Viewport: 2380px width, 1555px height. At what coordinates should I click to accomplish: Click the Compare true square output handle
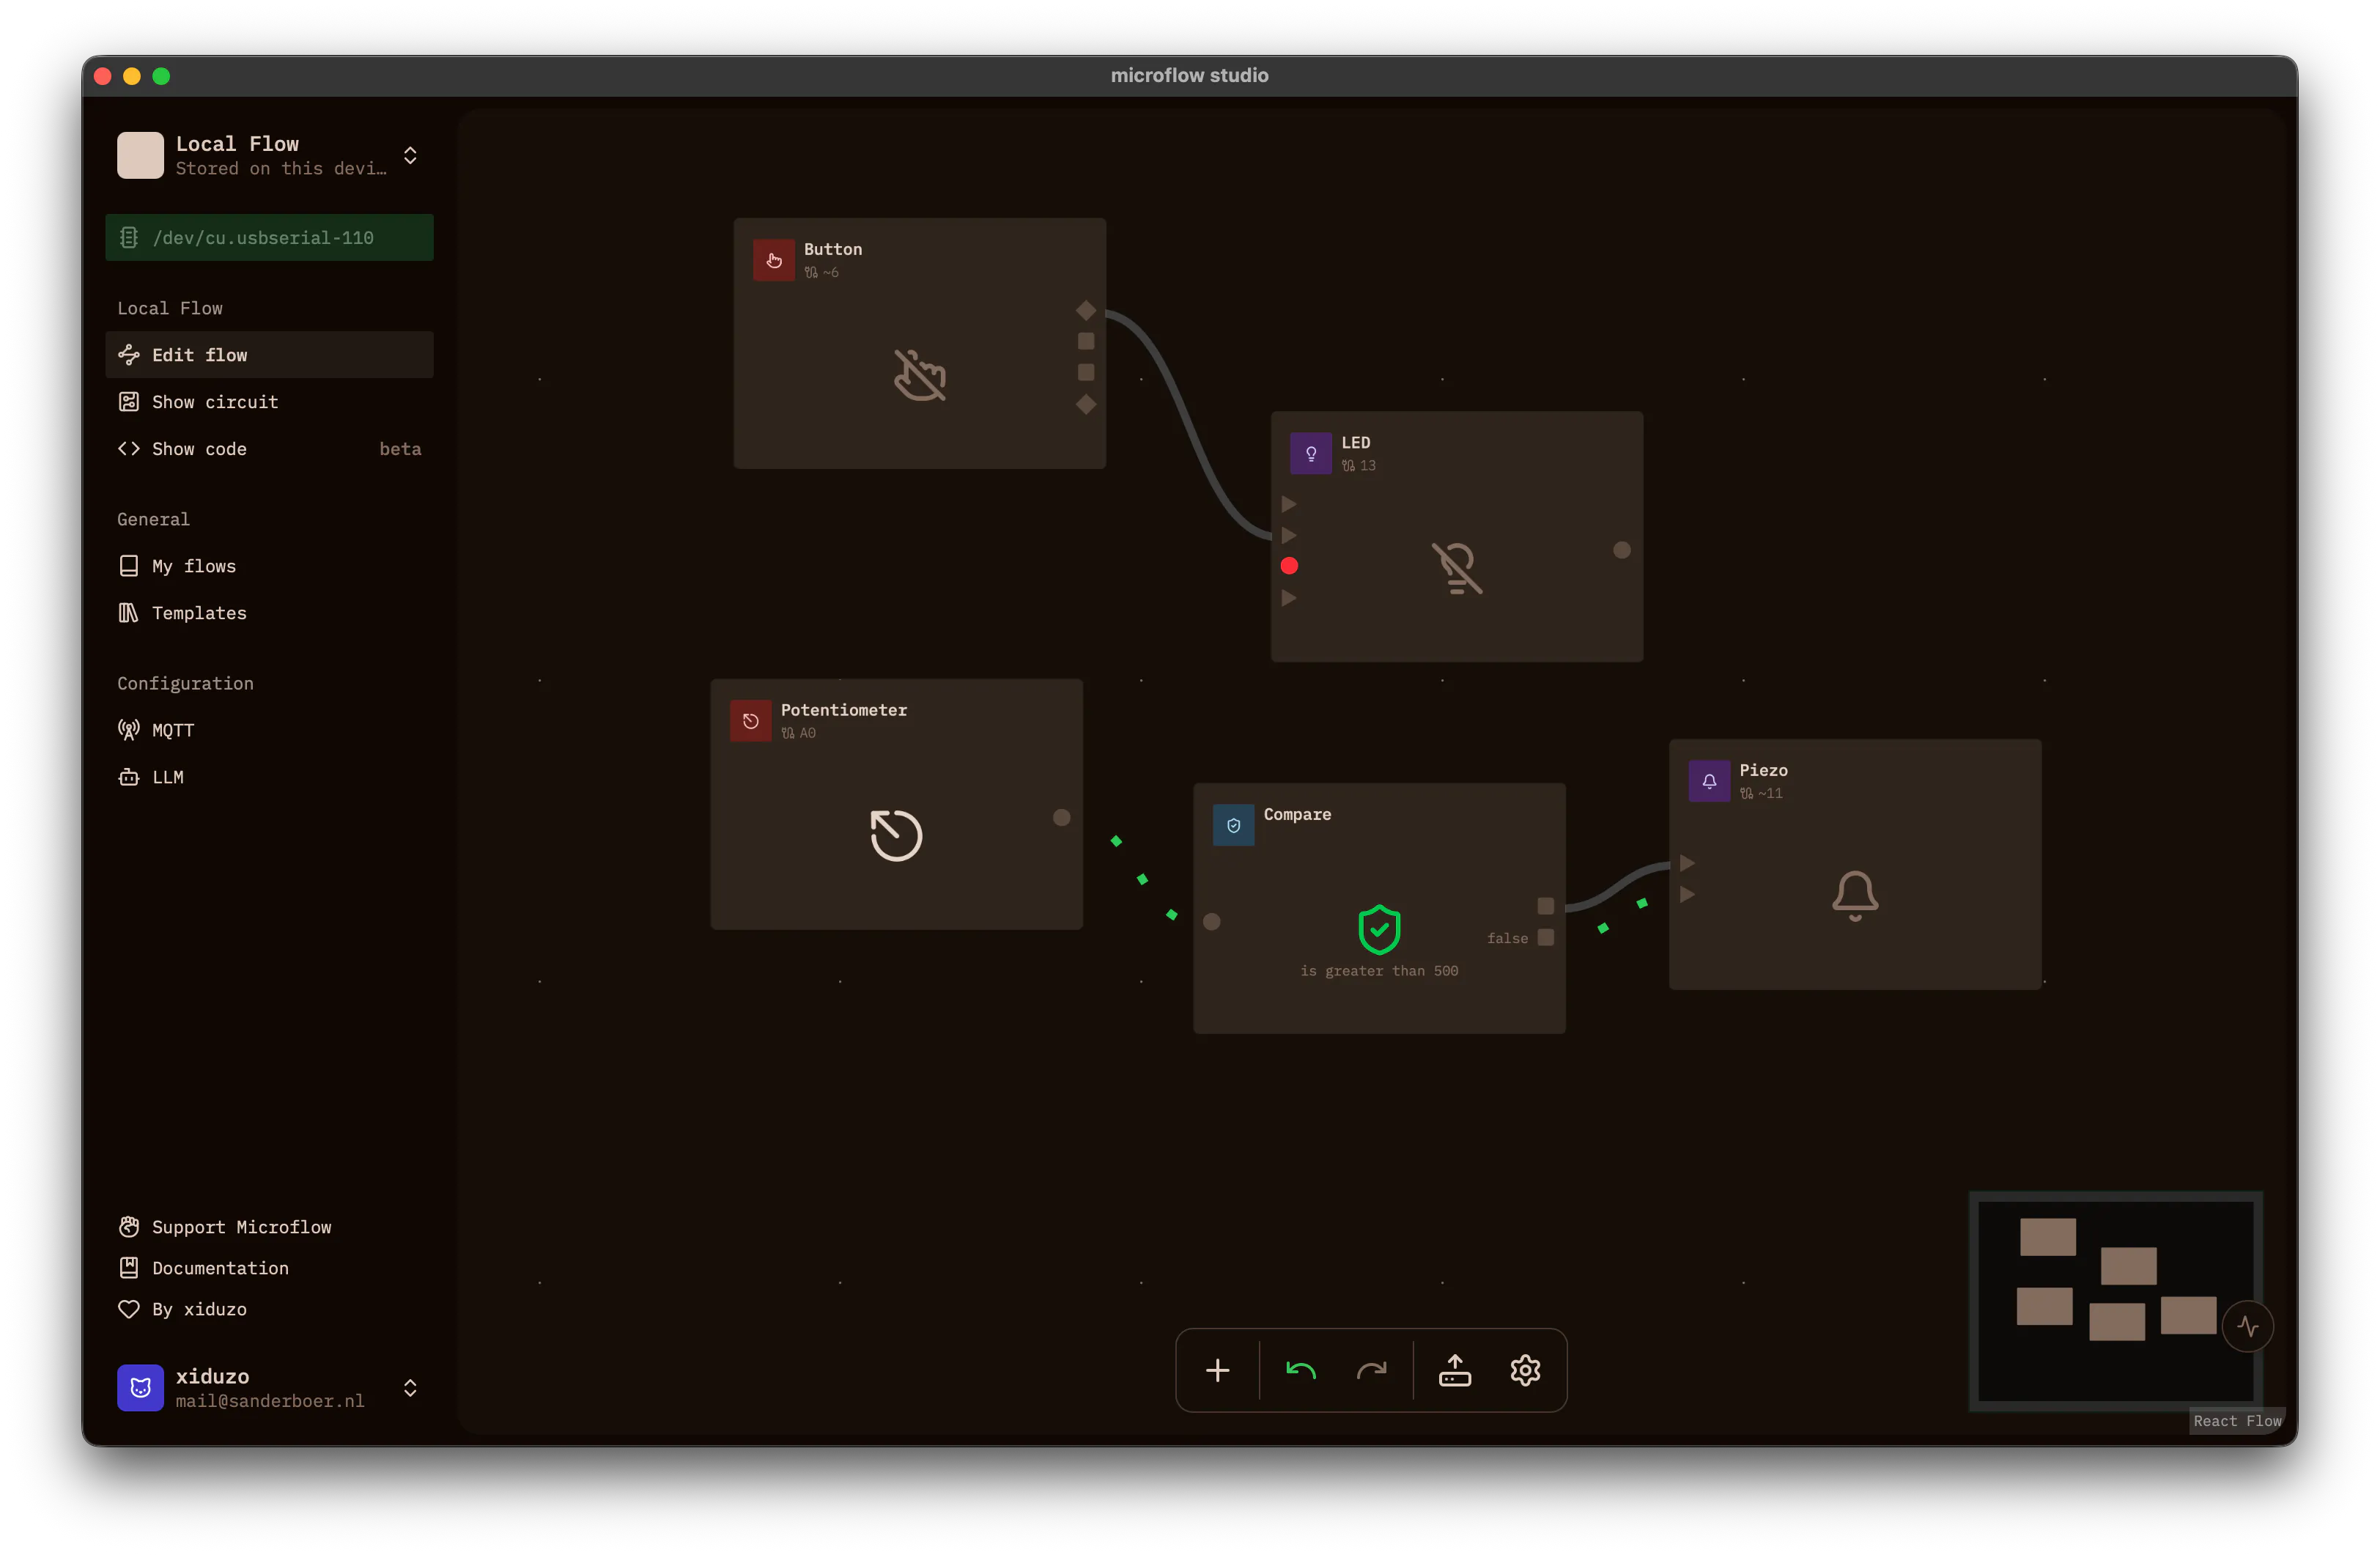pos(1546,906)
